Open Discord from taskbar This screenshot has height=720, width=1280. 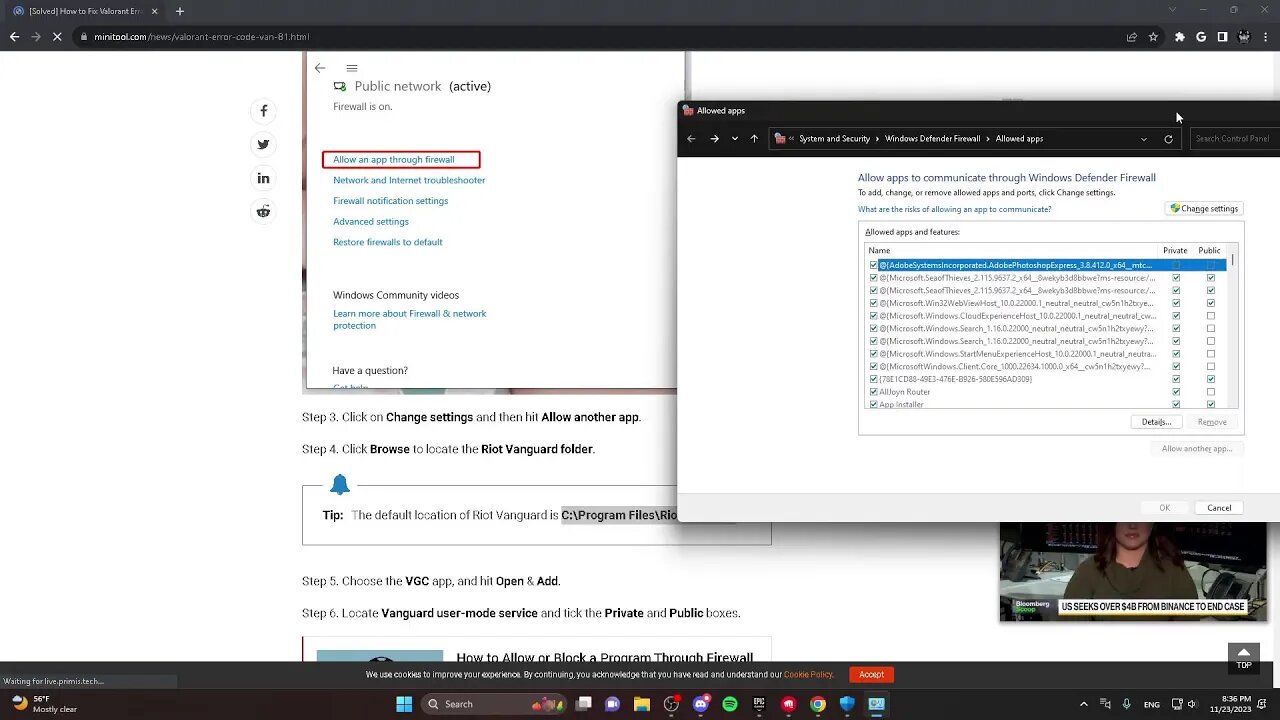point(701,704)
